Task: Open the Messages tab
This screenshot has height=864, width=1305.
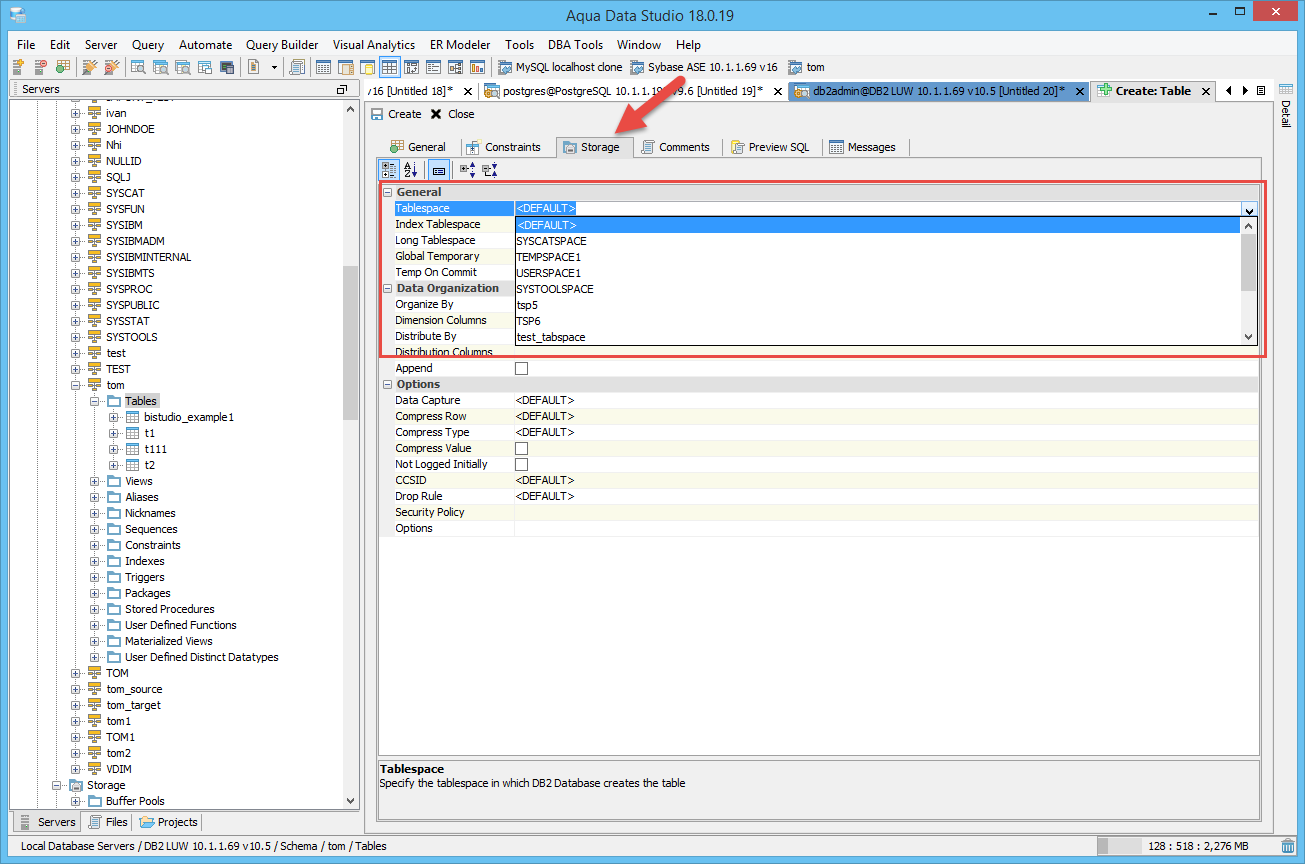Action: 861,147
